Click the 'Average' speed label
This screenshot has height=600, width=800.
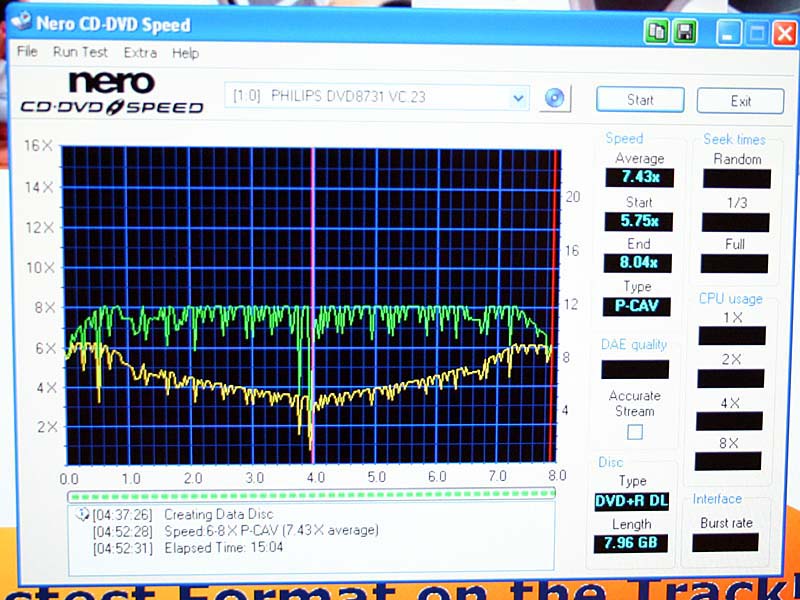coord(640,158)
